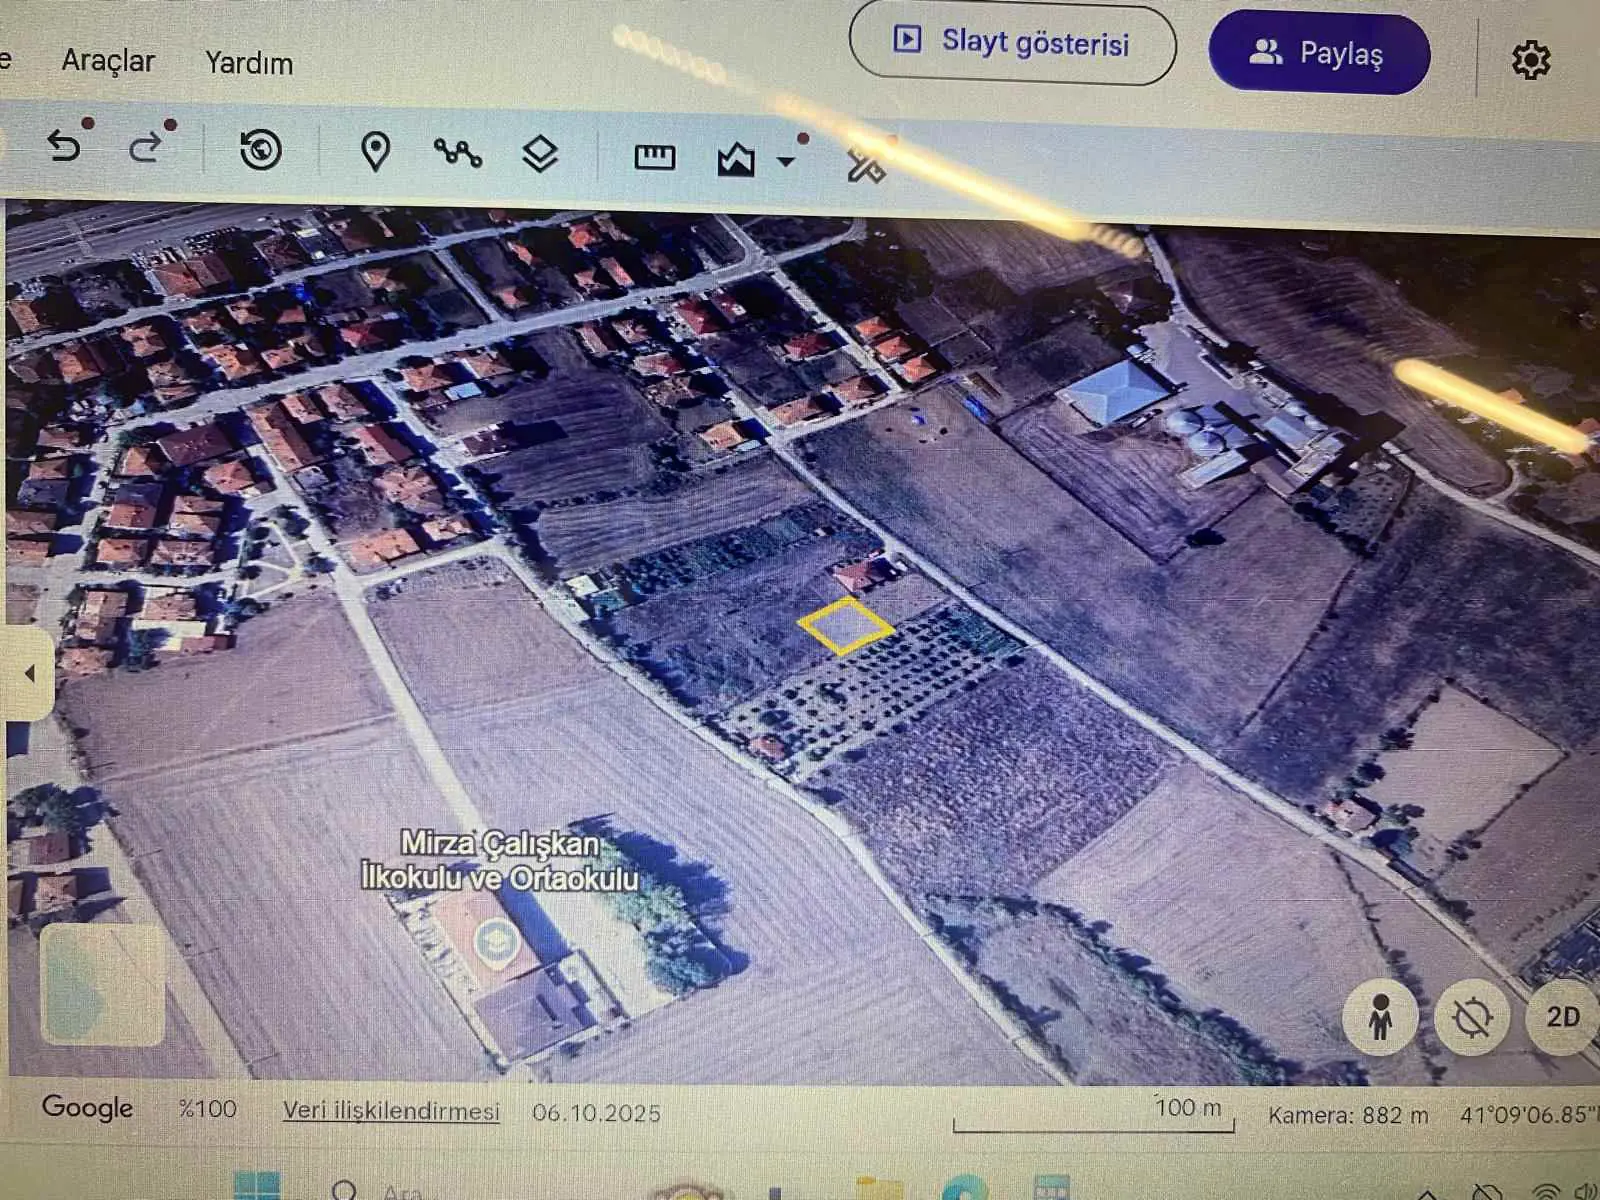Click the taskbar search box
Image resolution: width=1600 pixels, height=1200 pixels.
(x=380, y=1190)
